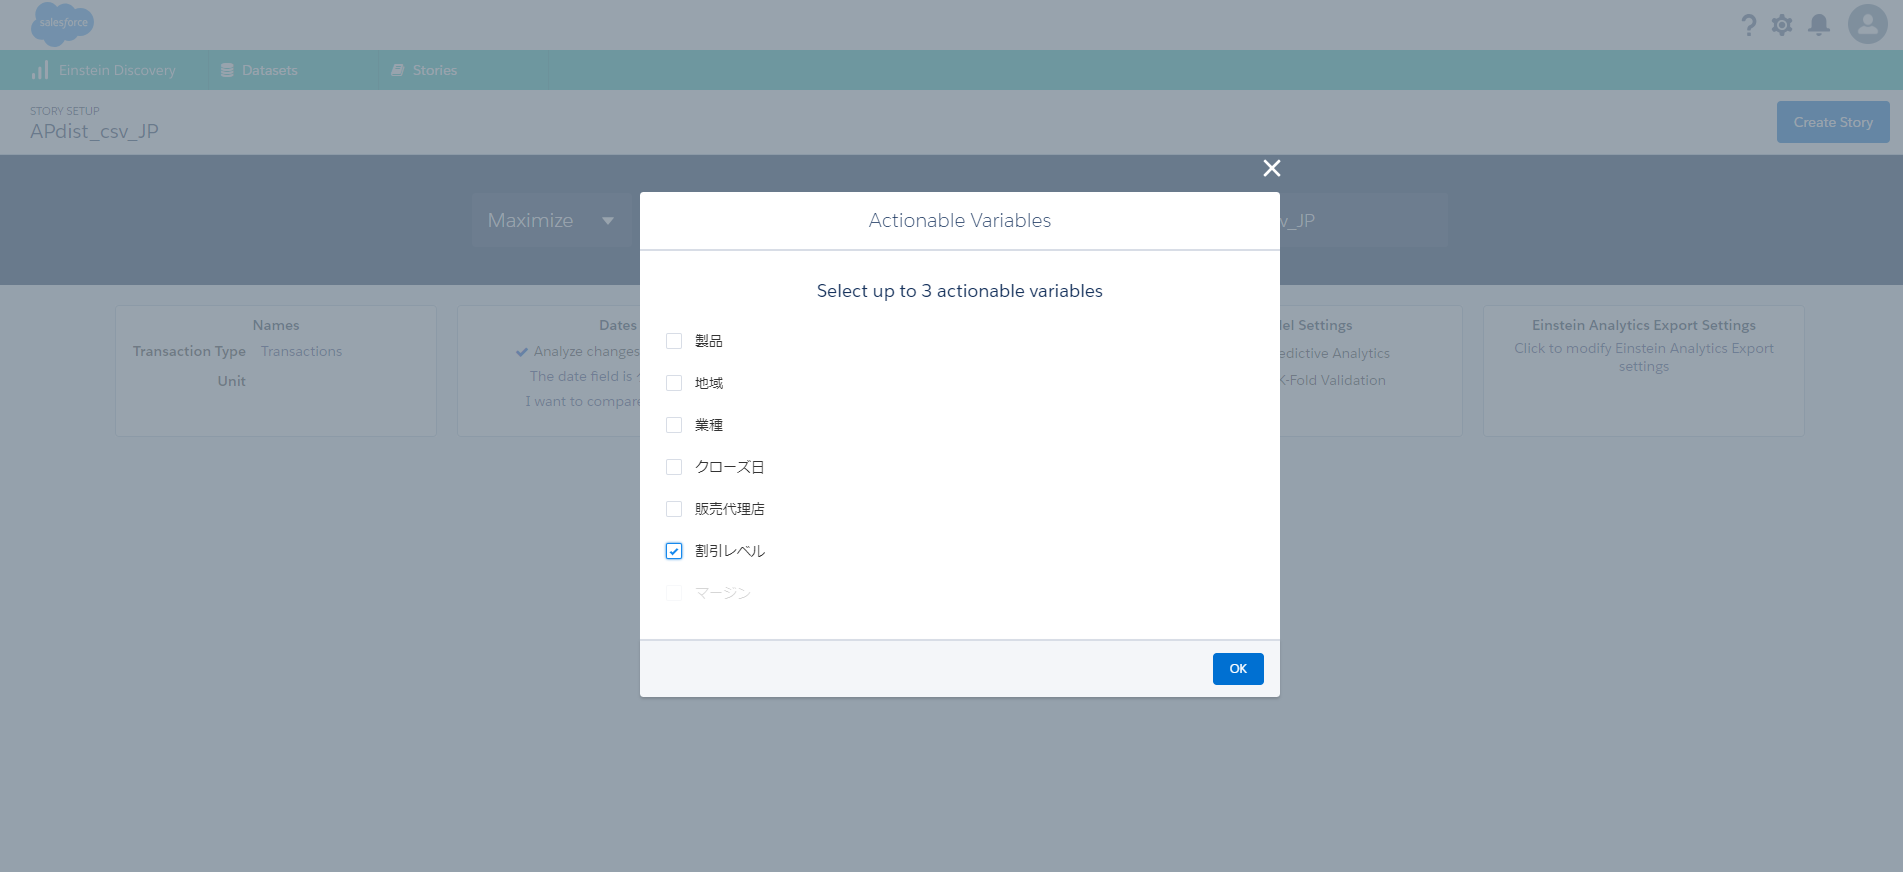Open the help question mark icon

pos(1748,25)
